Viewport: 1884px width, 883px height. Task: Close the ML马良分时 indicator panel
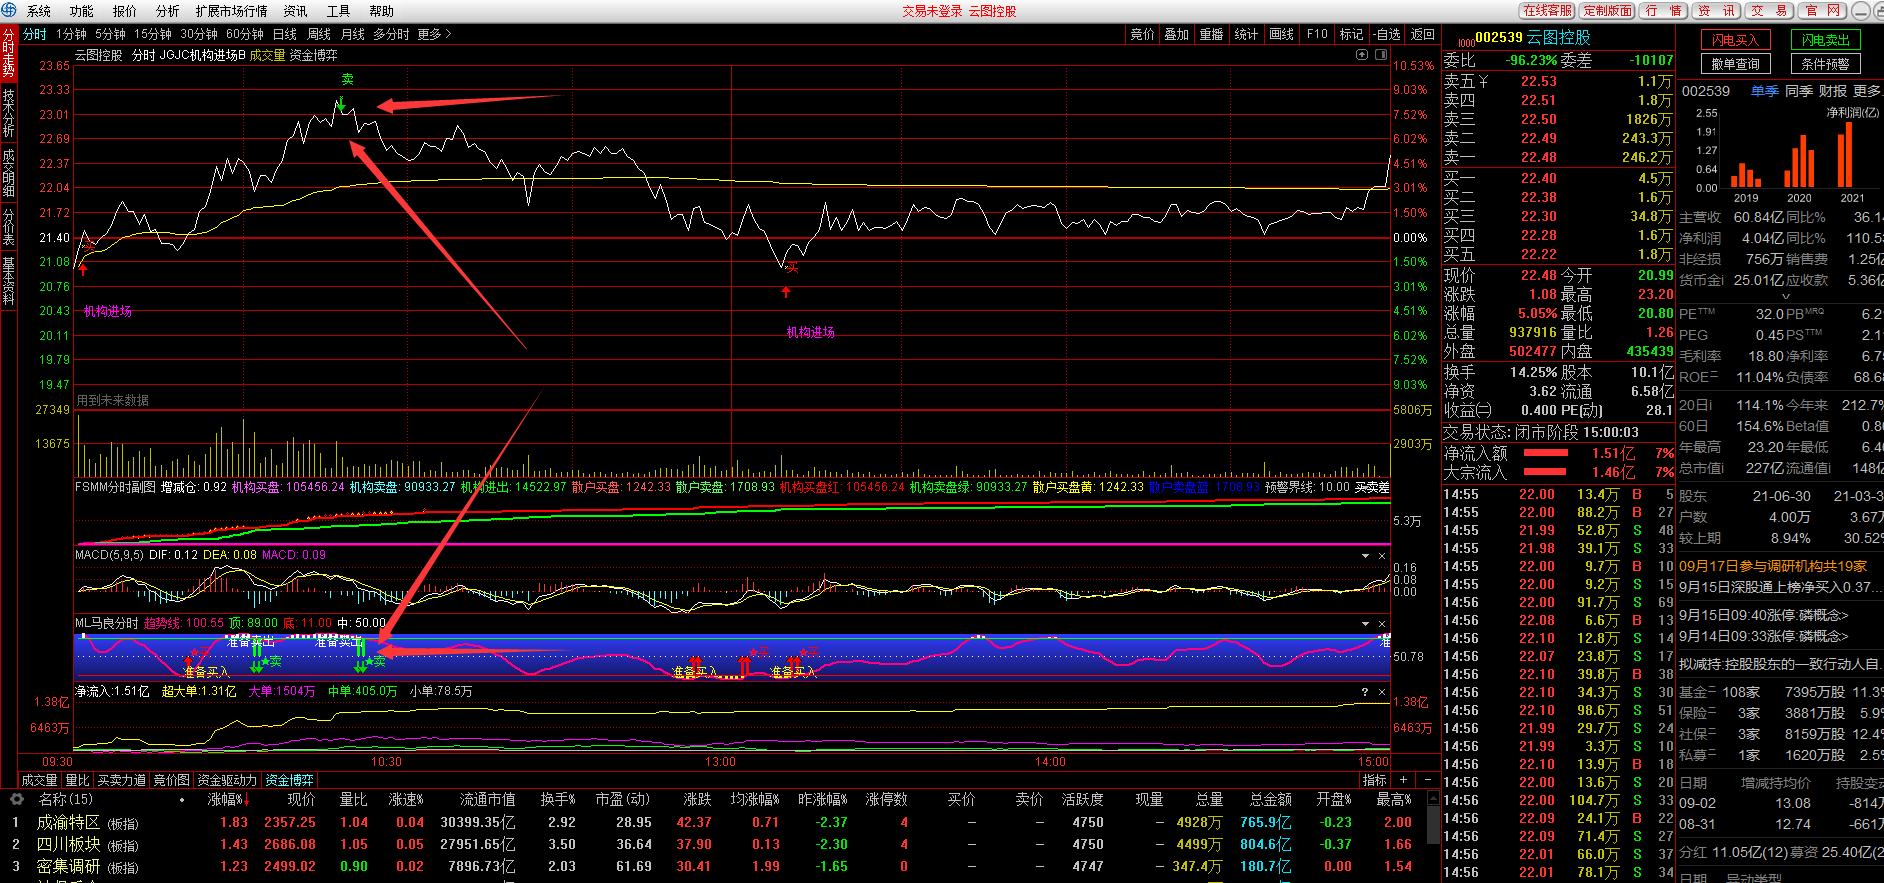pyautogui.click(x=1382, y=624)
